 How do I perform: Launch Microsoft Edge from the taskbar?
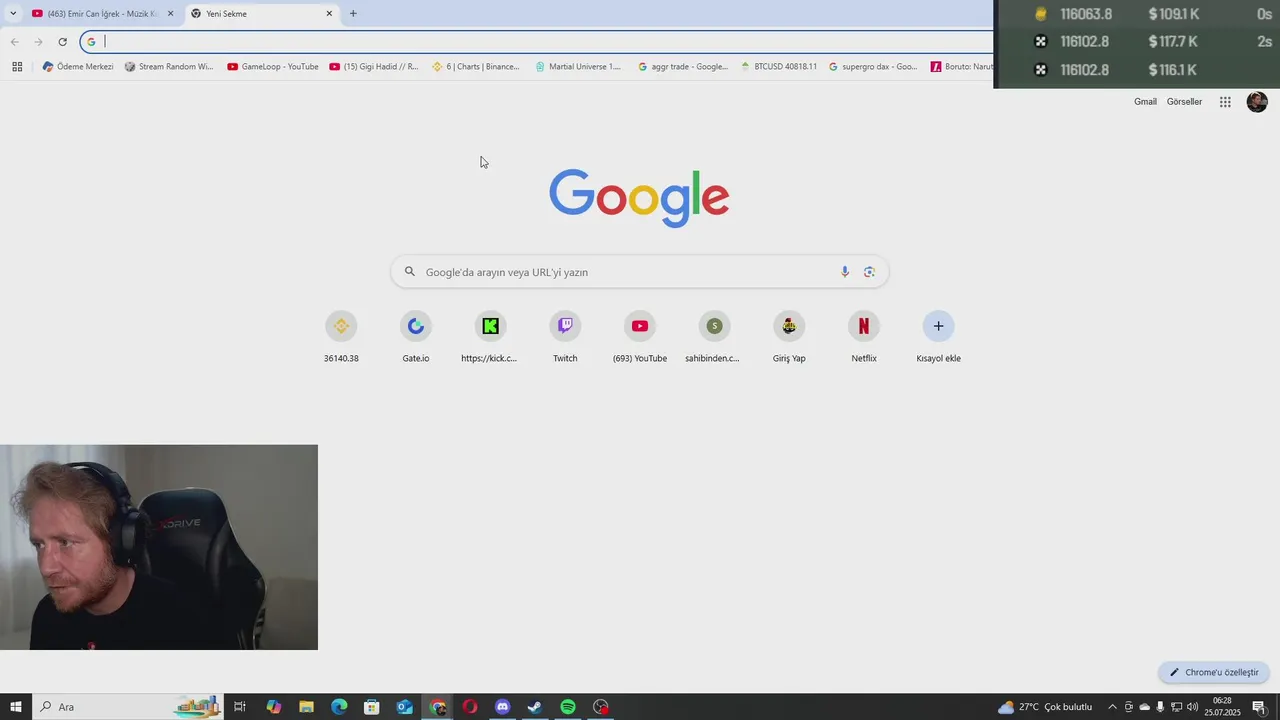tap(339, 707)
